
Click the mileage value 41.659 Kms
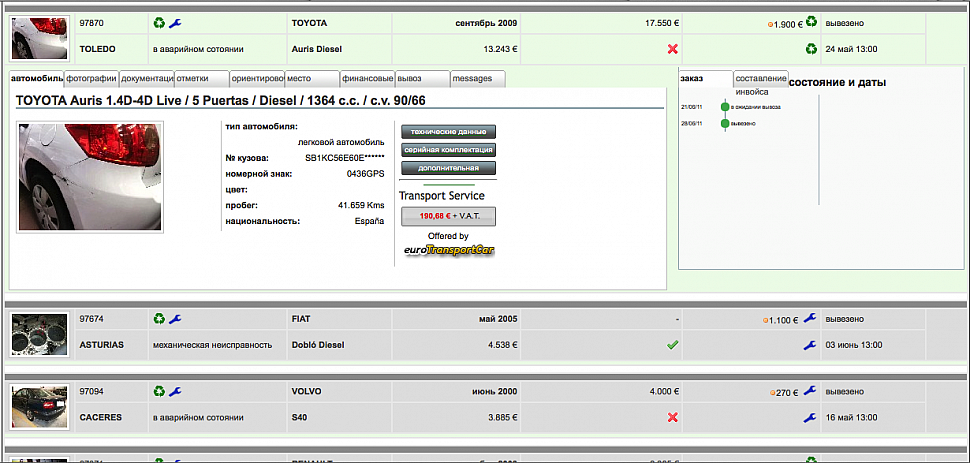click(x=361, y=206)
